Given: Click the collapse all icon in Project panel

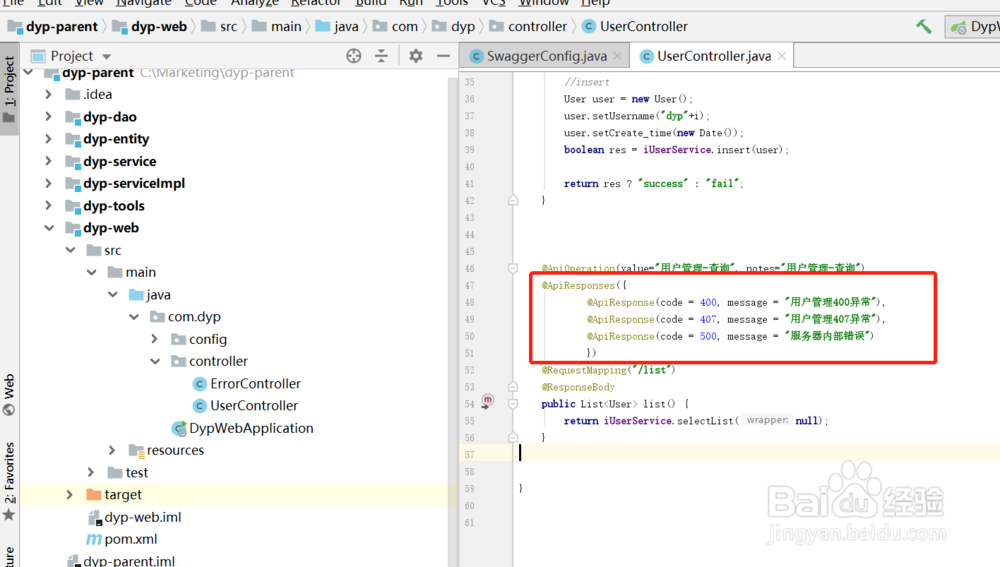Looking at the screenshot, I should click(x=381, y=56).
